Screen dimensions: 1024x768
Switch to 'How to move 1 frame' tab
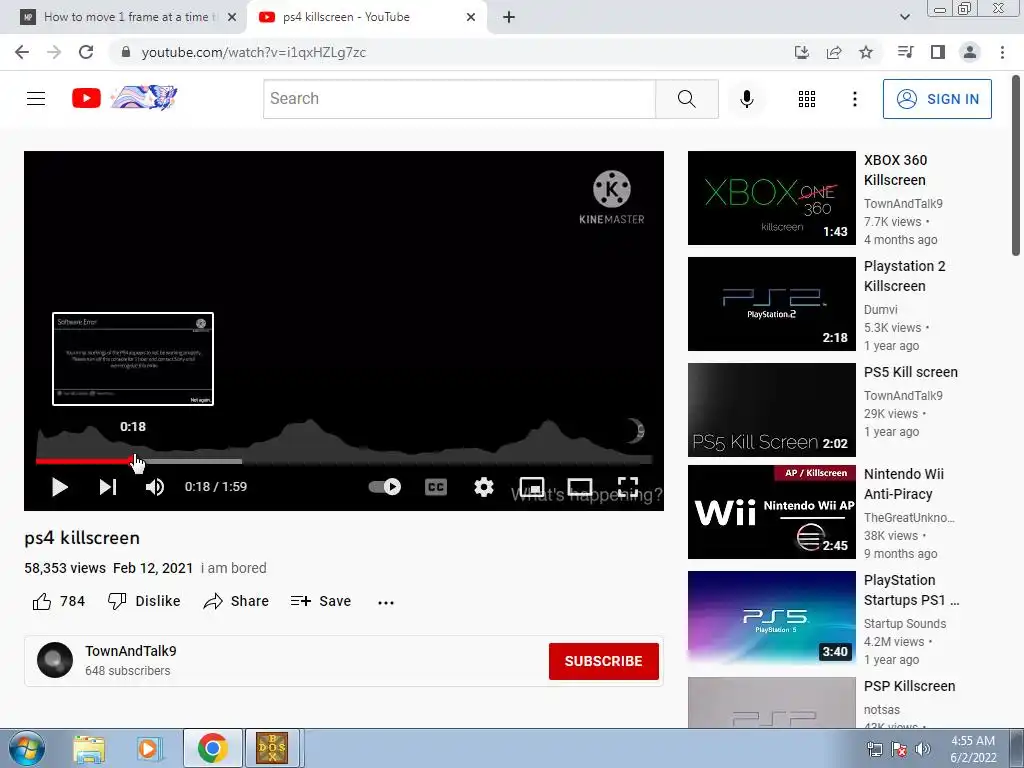click(x=124, y=17)
